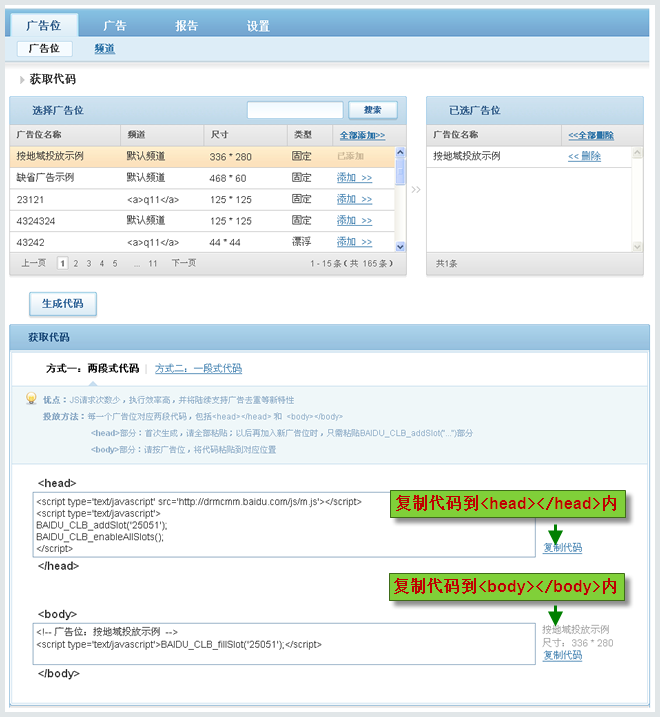This screenshot has height=717, width=660.
Task: Go to page 5 in pagination
Action: pos(115,263)
